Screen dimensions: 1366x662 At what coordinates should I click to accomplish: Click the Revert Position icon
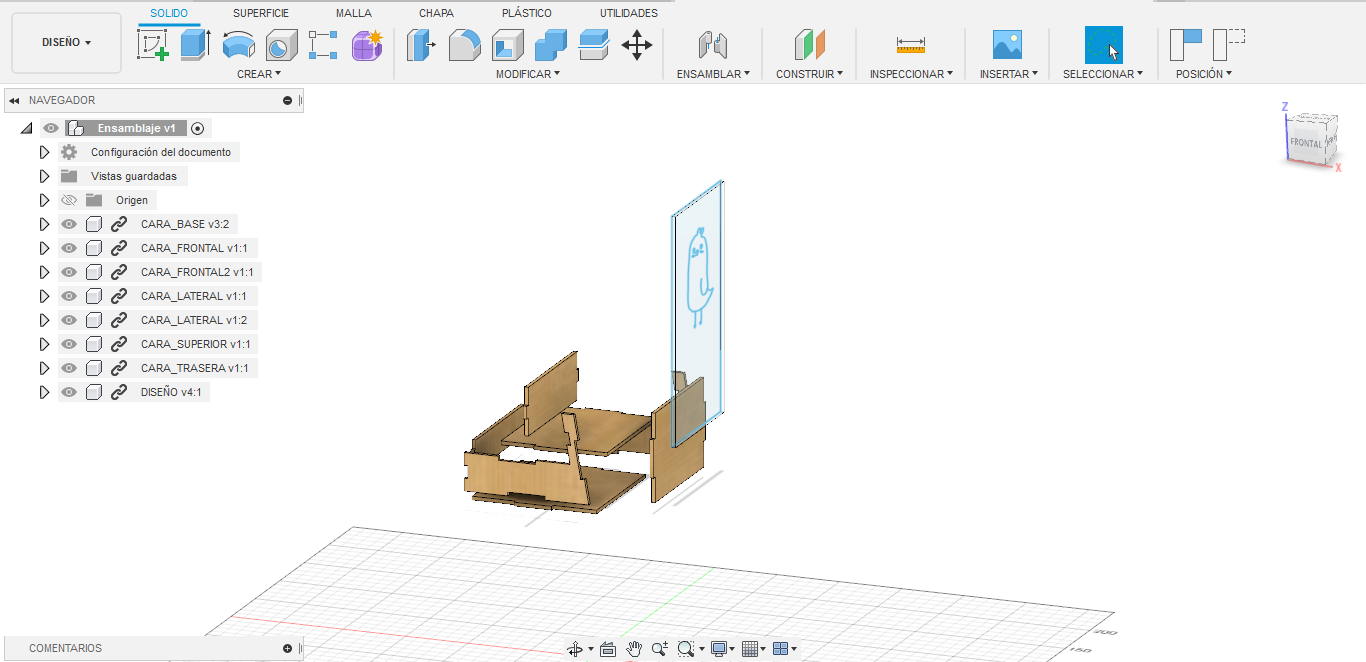click(1228, 45)
